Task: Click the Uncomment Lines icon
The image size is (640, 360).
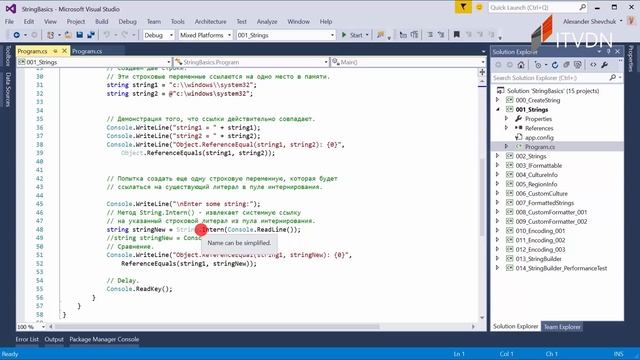Action: tap(441, 35)
